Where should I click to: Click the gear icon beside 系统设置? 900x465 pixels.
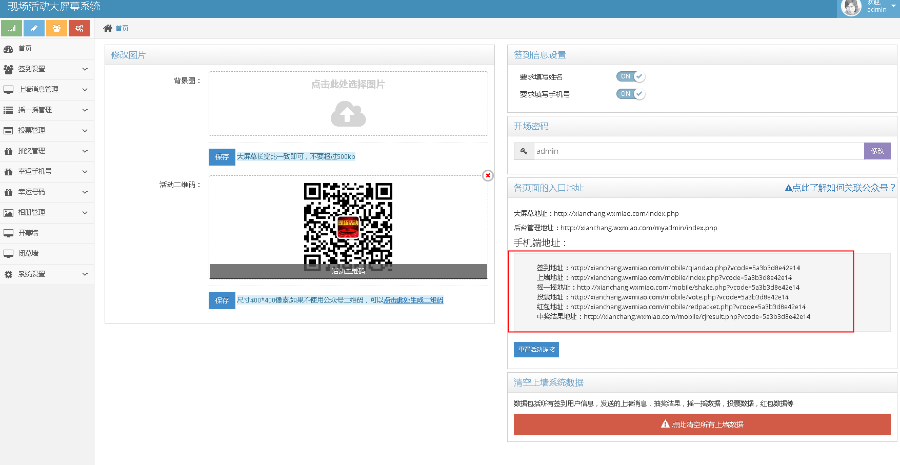point(8,274)
